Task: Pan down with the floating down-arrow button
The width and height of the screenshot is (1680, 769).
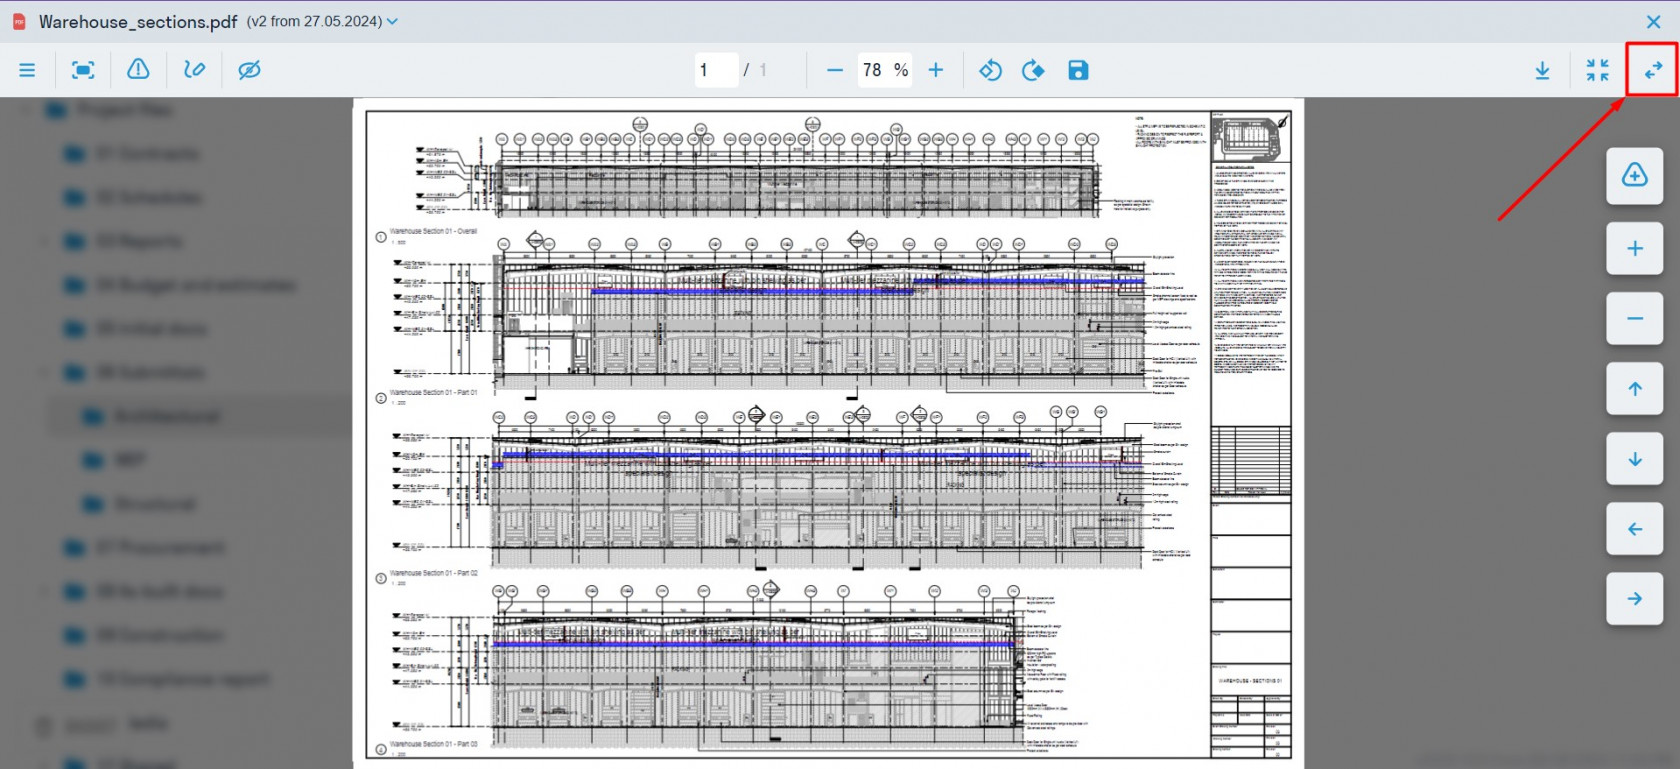Action: pyautogui.click(x=1635, y=459)
